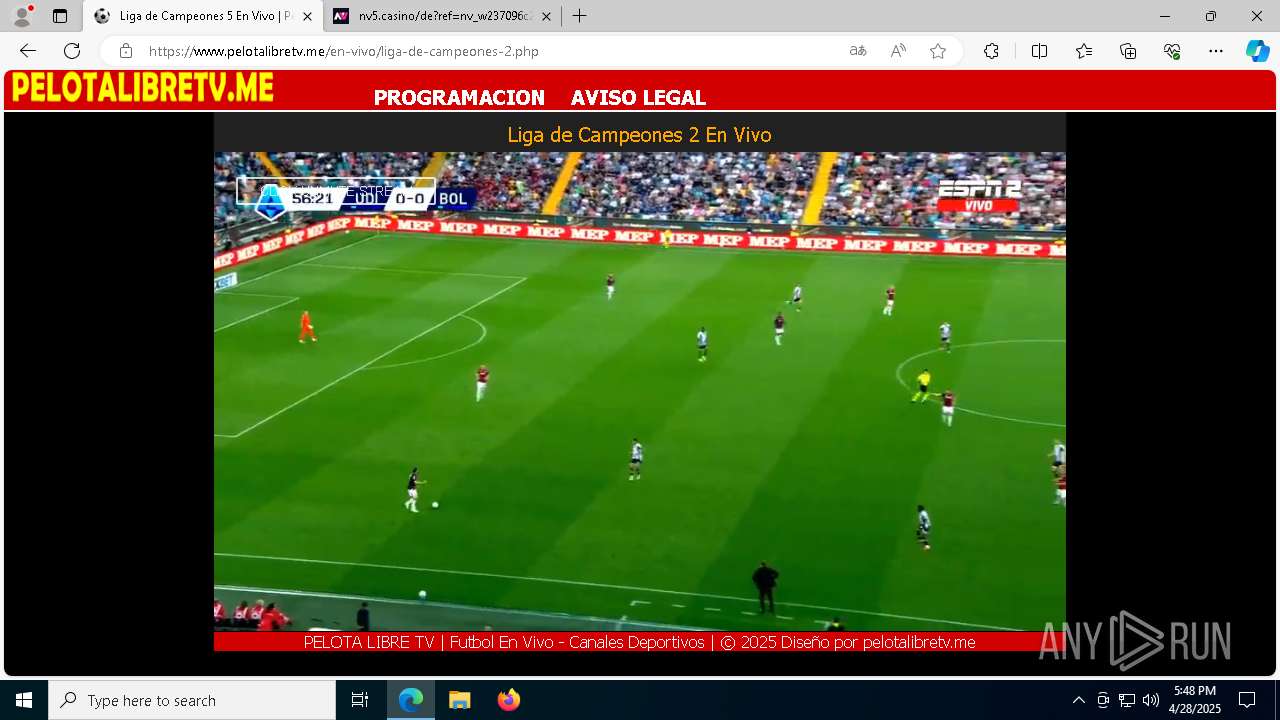Open the Favorites list icon
Image resolution: width=1280 pixels, height=720 pixels.
1084,51
